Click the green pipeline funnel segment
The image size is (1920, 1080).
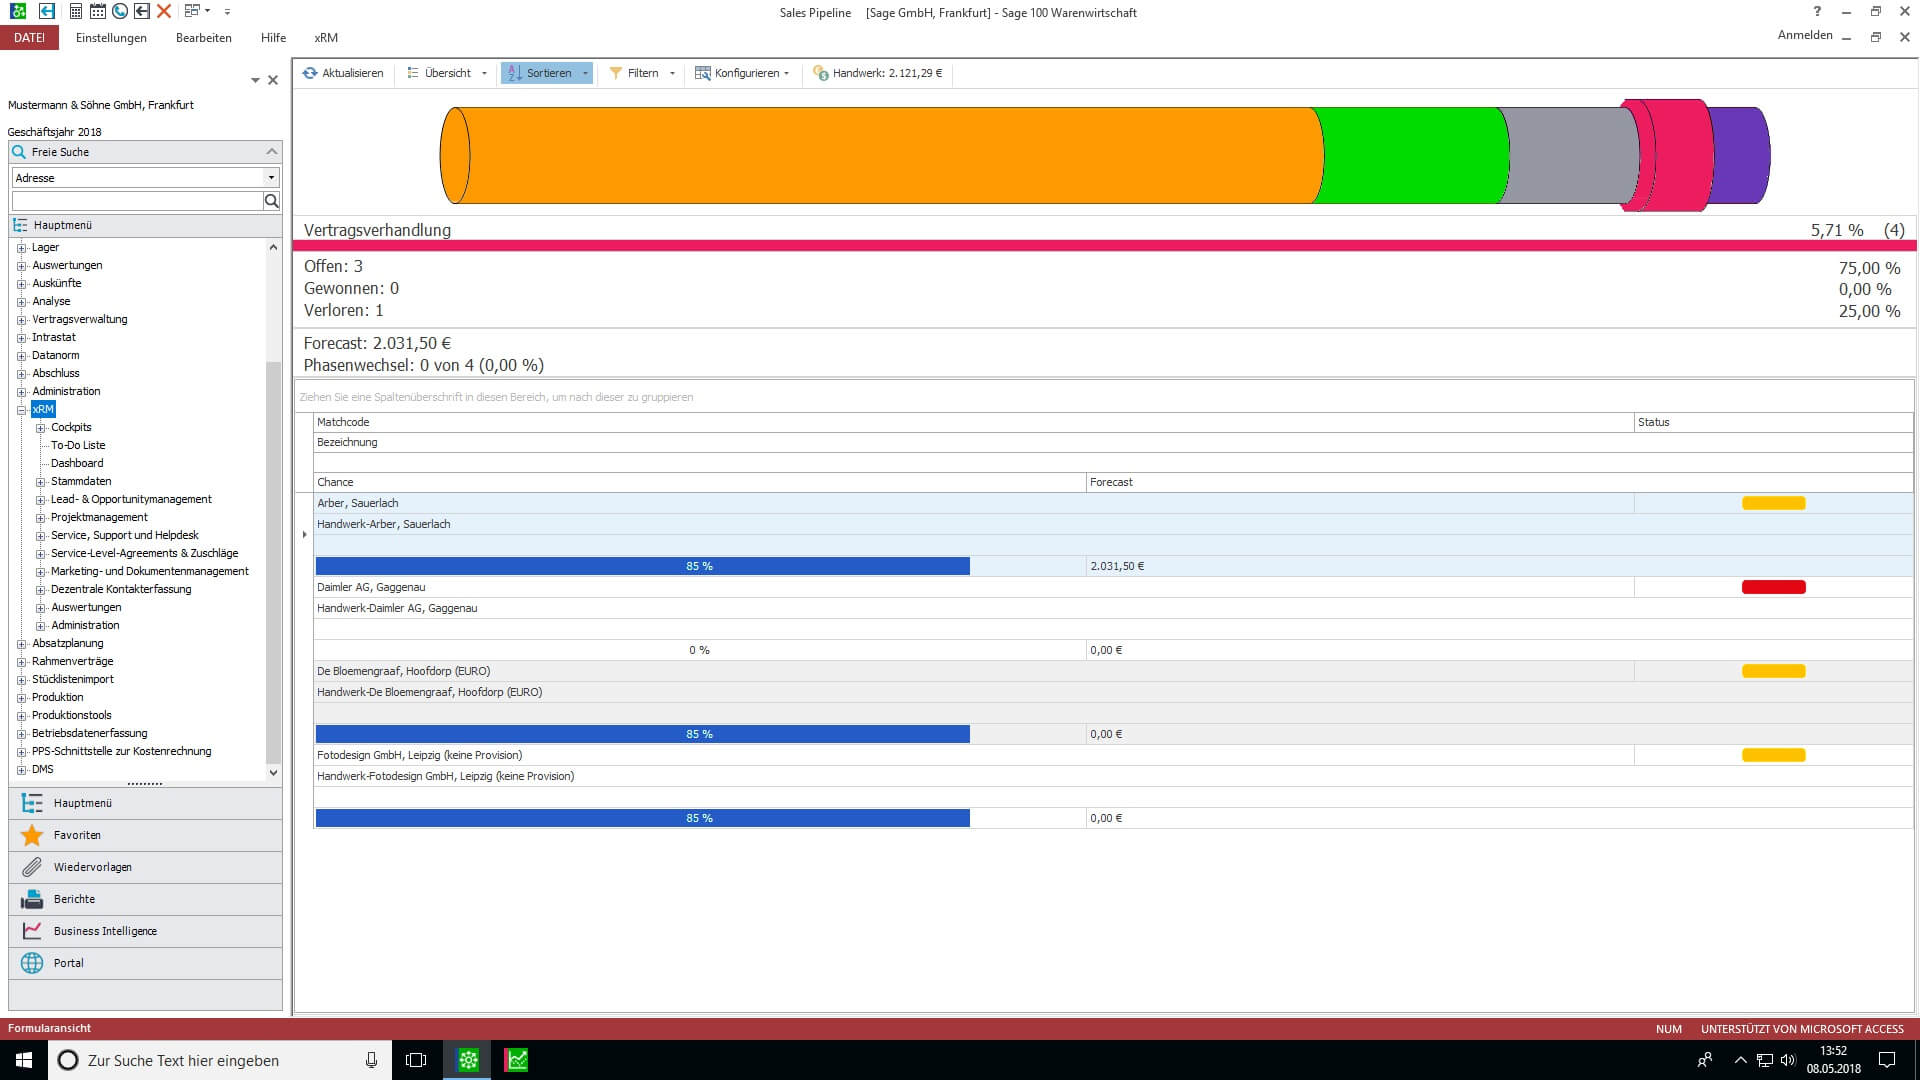pos(1410,155)
